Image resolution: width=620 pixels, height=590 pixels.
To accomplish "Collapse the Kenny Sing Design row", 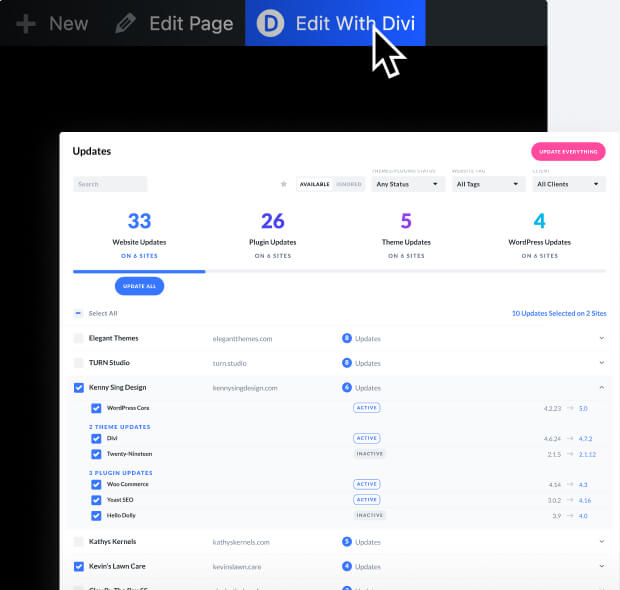I will 601,388.
